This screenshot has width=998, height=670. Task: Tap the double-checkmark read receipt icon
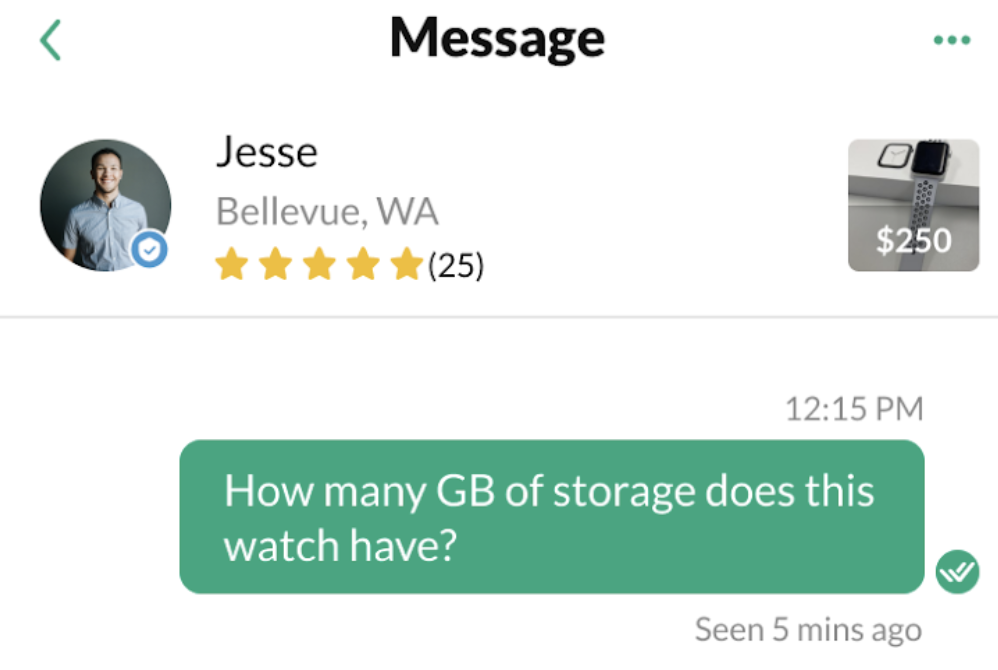click(x=957, y=571)
